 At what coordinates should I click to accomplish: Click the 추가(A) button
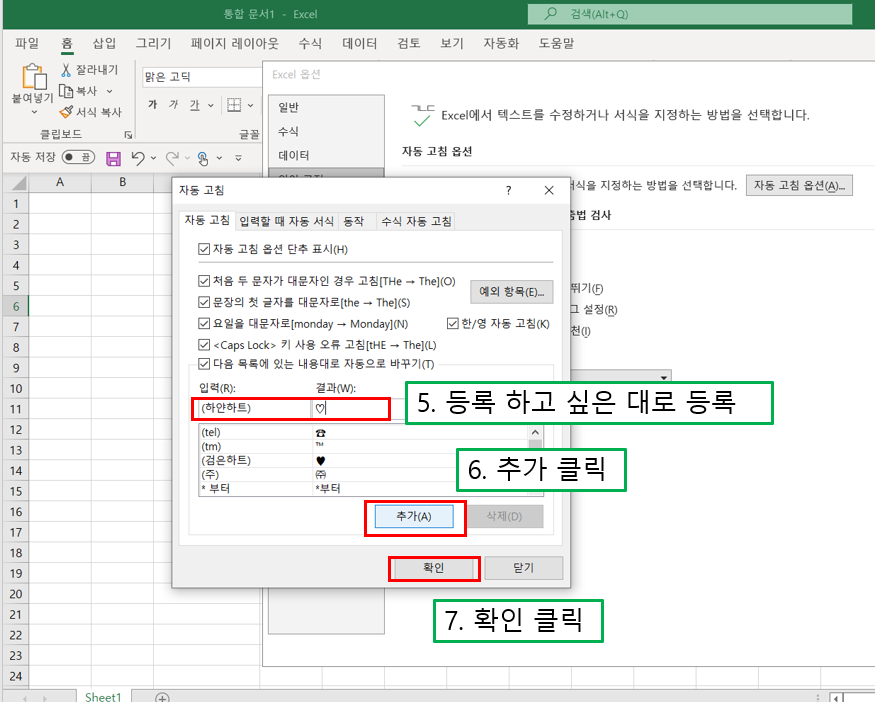(x=414, y=516)
